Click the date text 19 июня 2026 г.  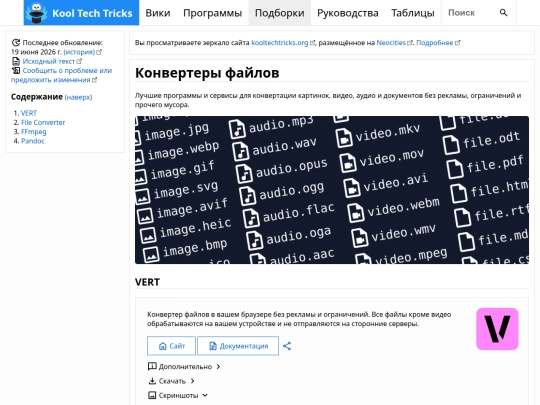36,52
